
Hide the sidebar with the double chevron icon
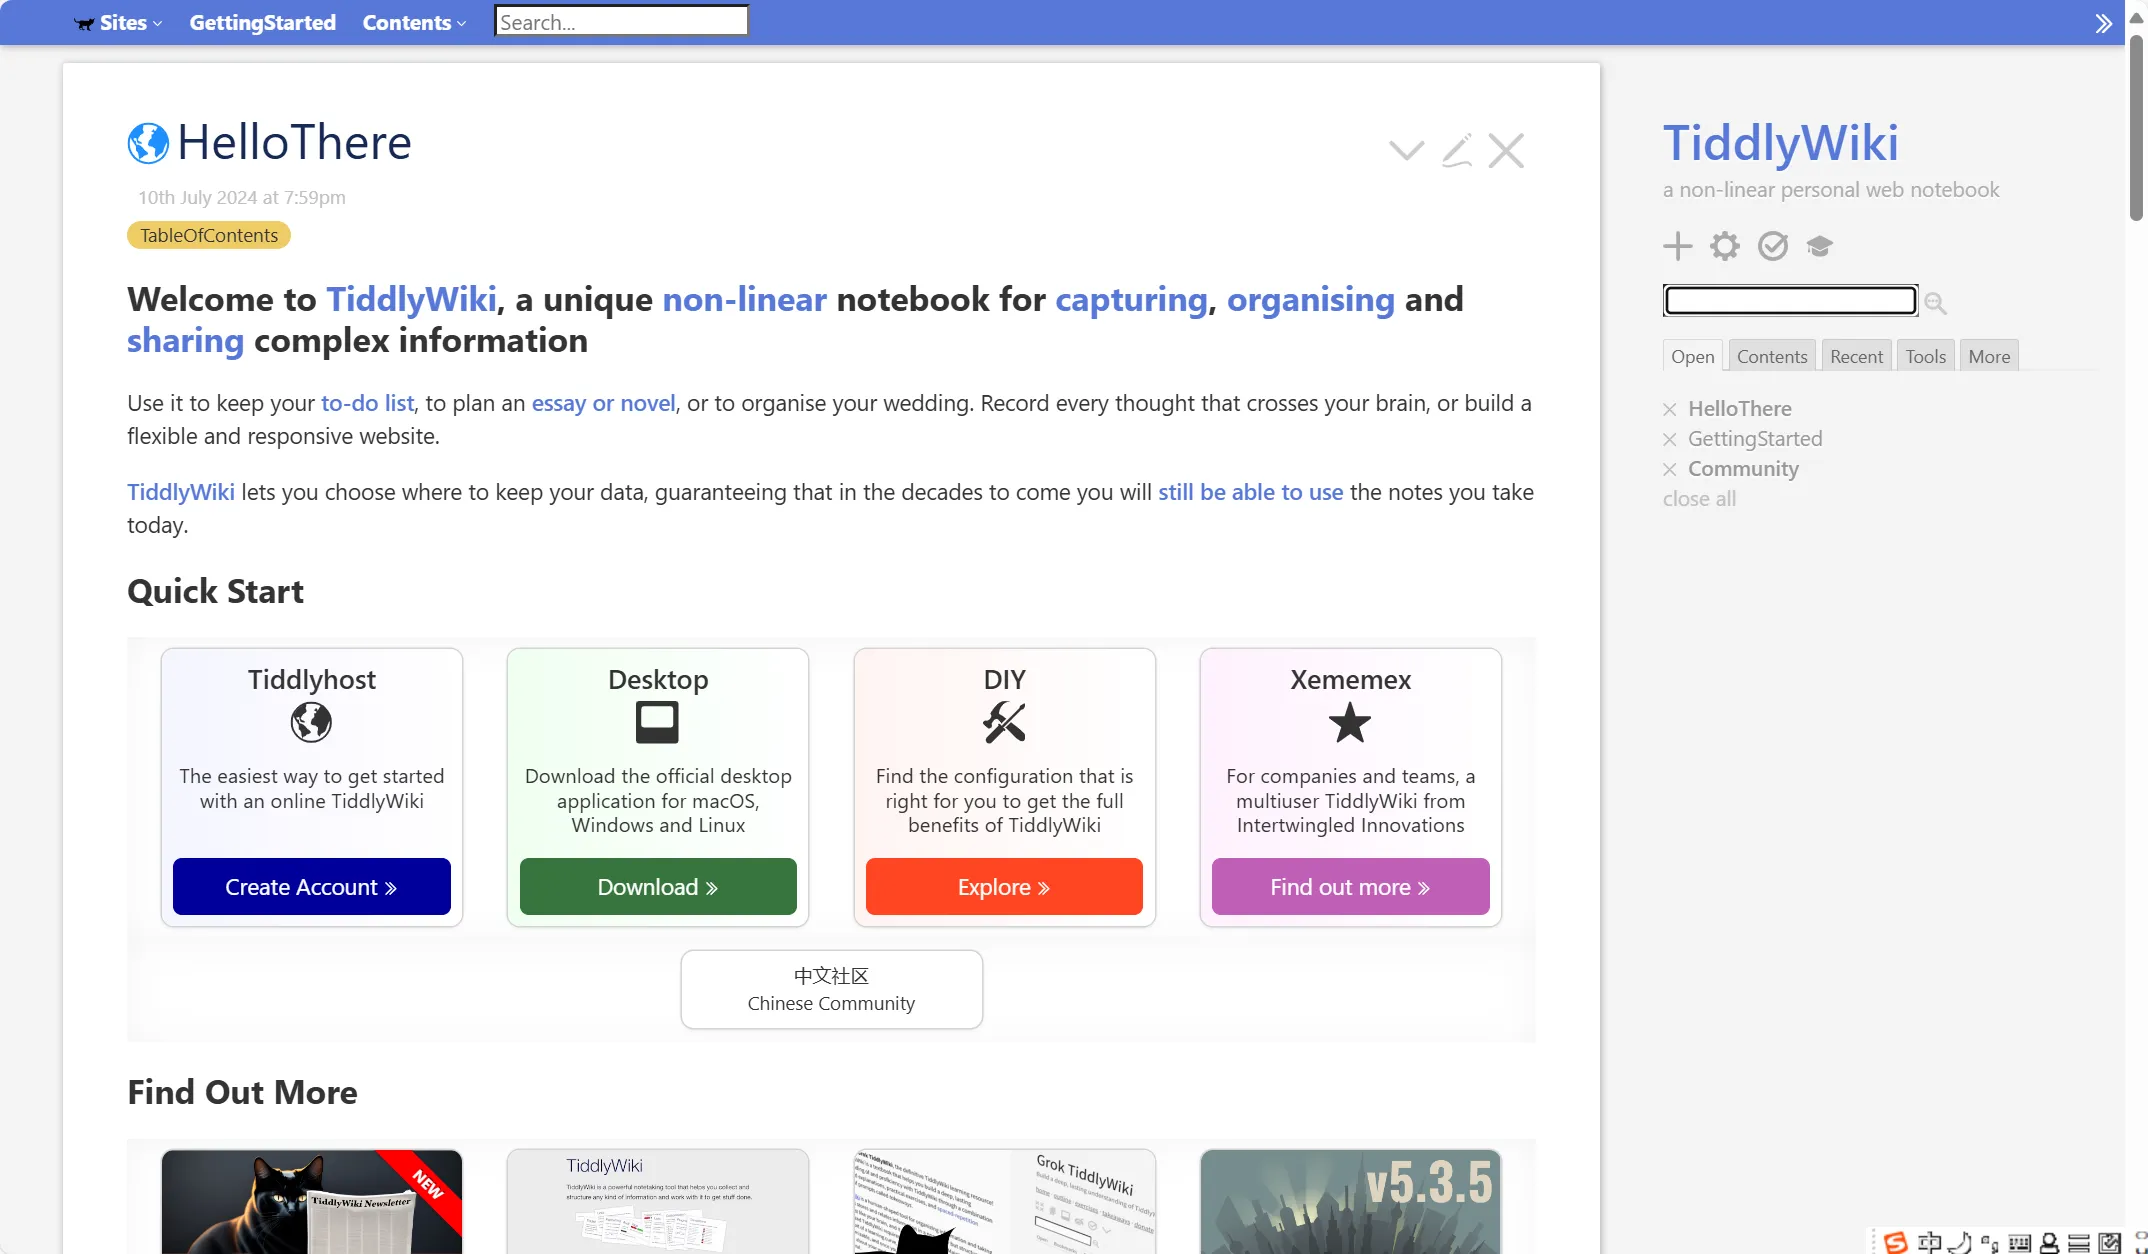pyautogui.click(x=2103, y=23)
